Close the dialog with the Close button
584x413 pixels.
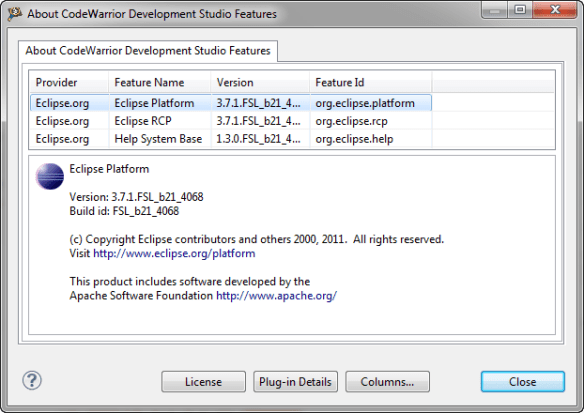(x=523, y=382)
